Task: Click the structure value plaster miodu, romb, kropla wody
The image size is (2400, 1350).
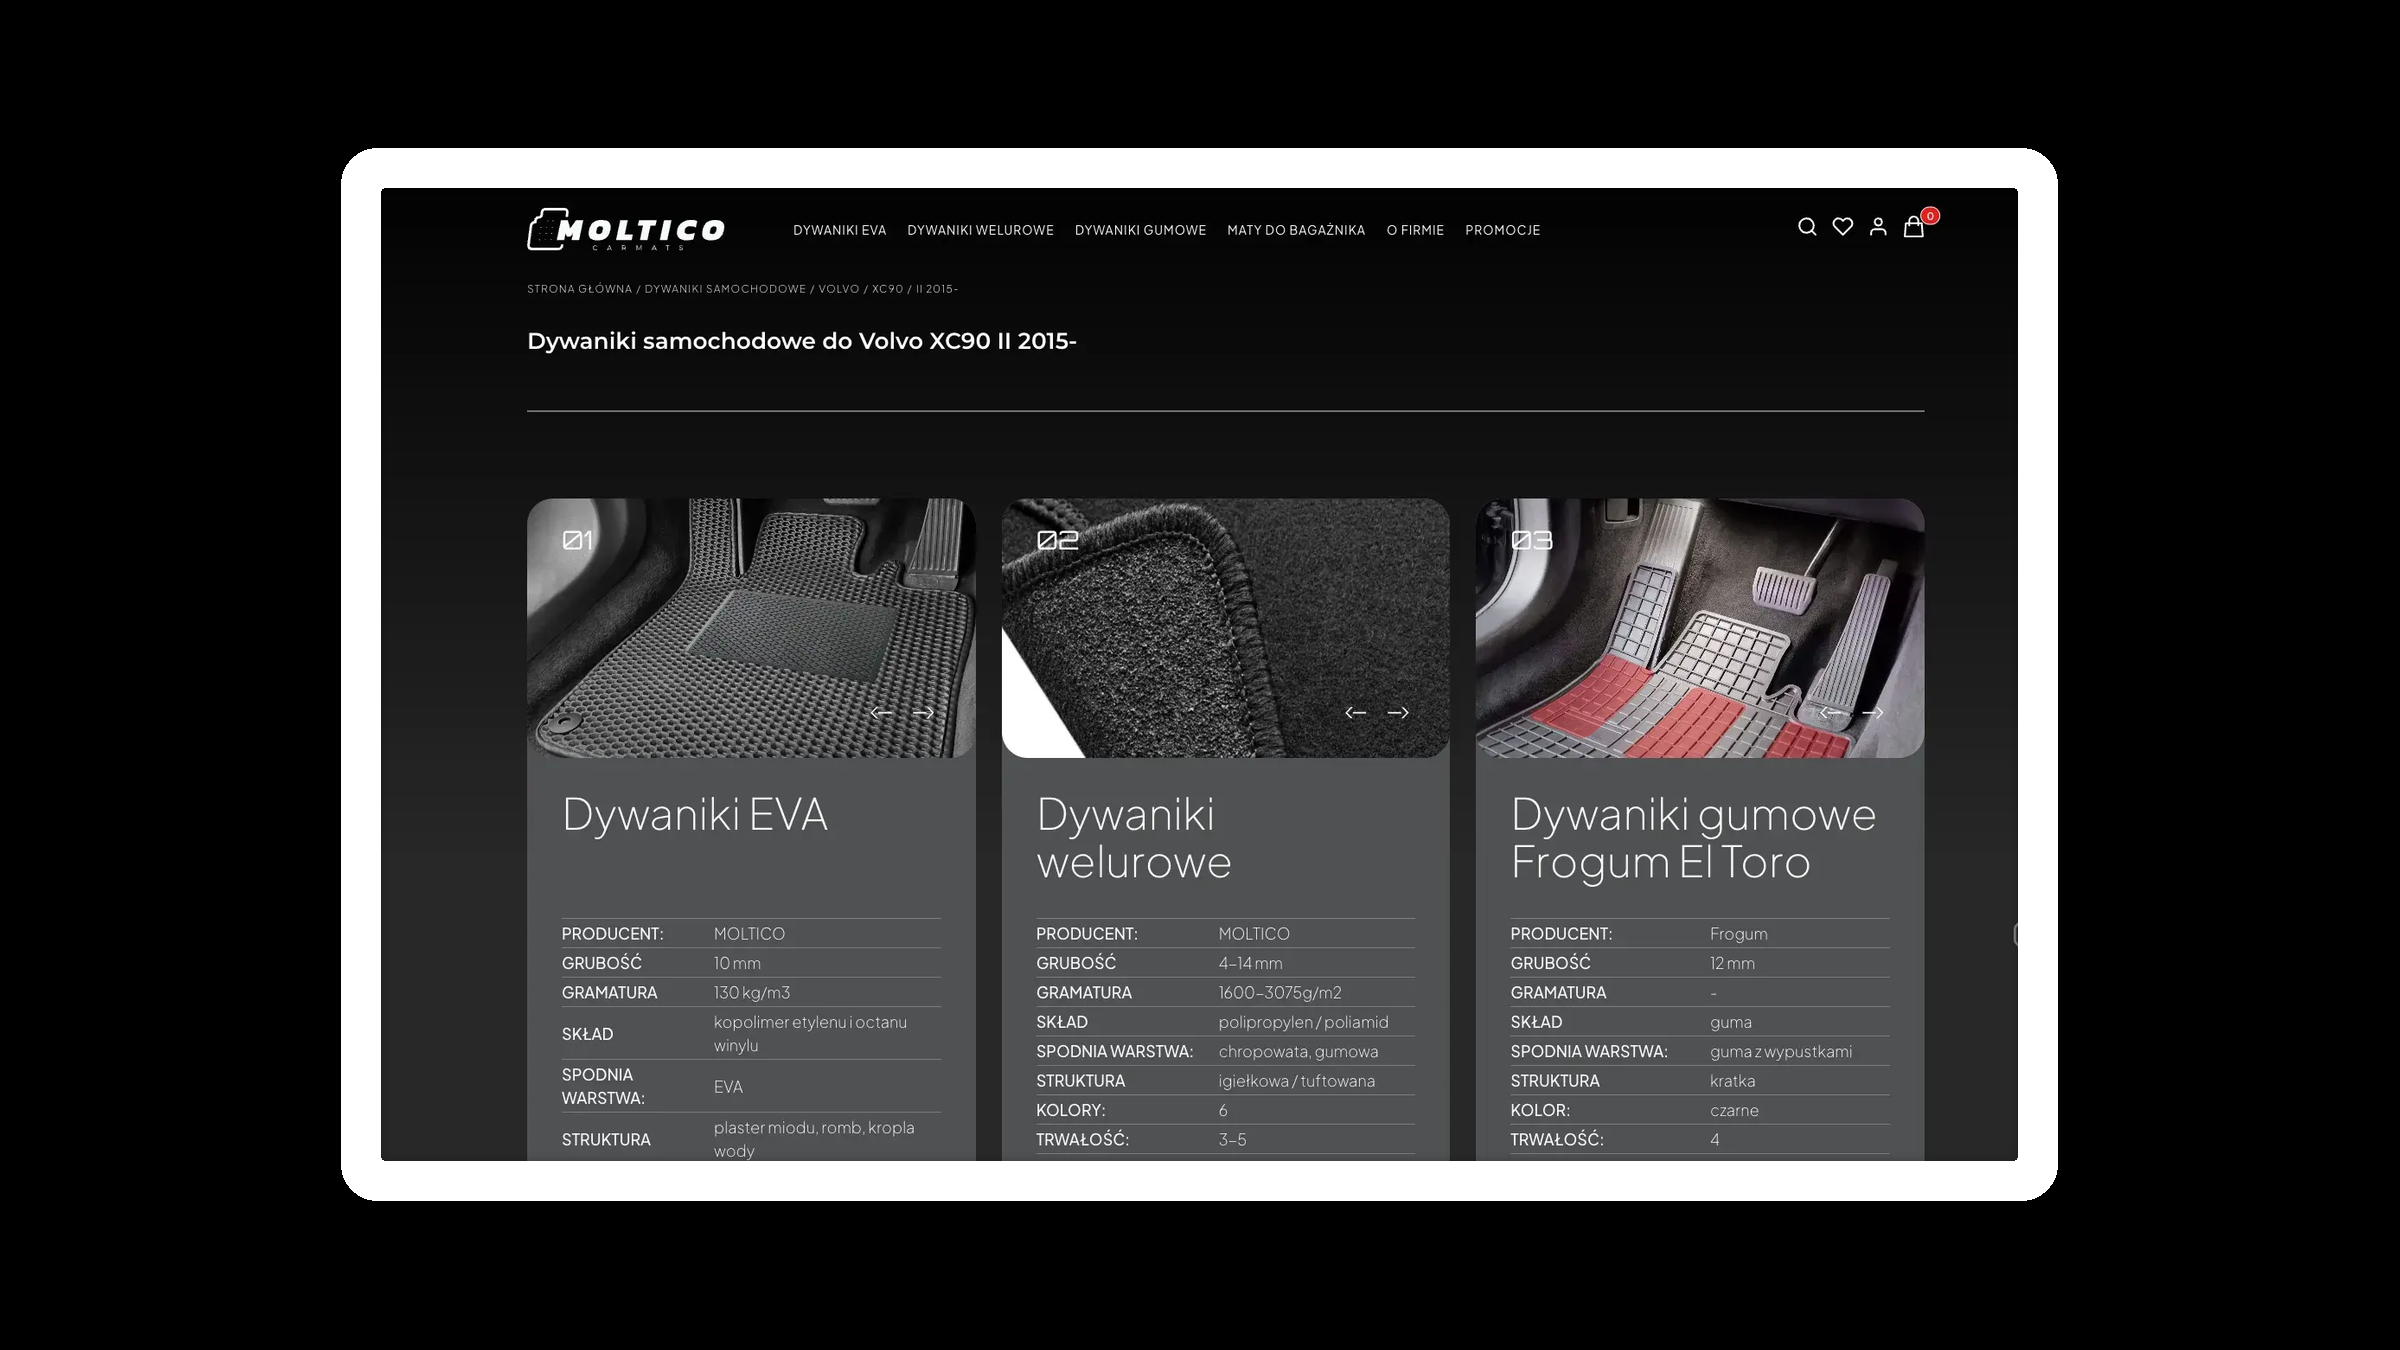Action: tap(814, 1139)
